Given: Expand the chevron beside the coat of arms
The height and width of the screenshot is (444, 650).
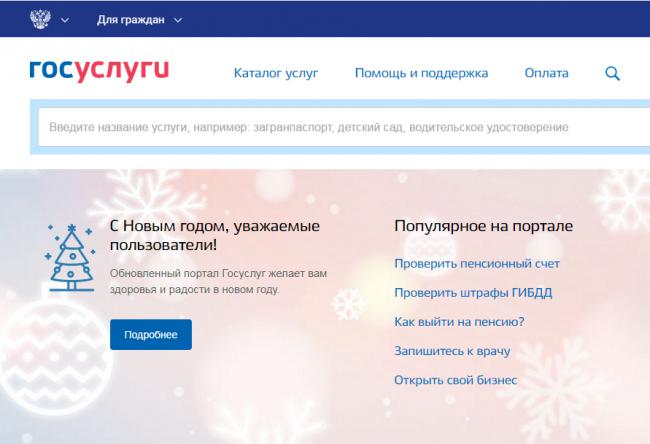Looking at the screenshot, I should [65, 20].
